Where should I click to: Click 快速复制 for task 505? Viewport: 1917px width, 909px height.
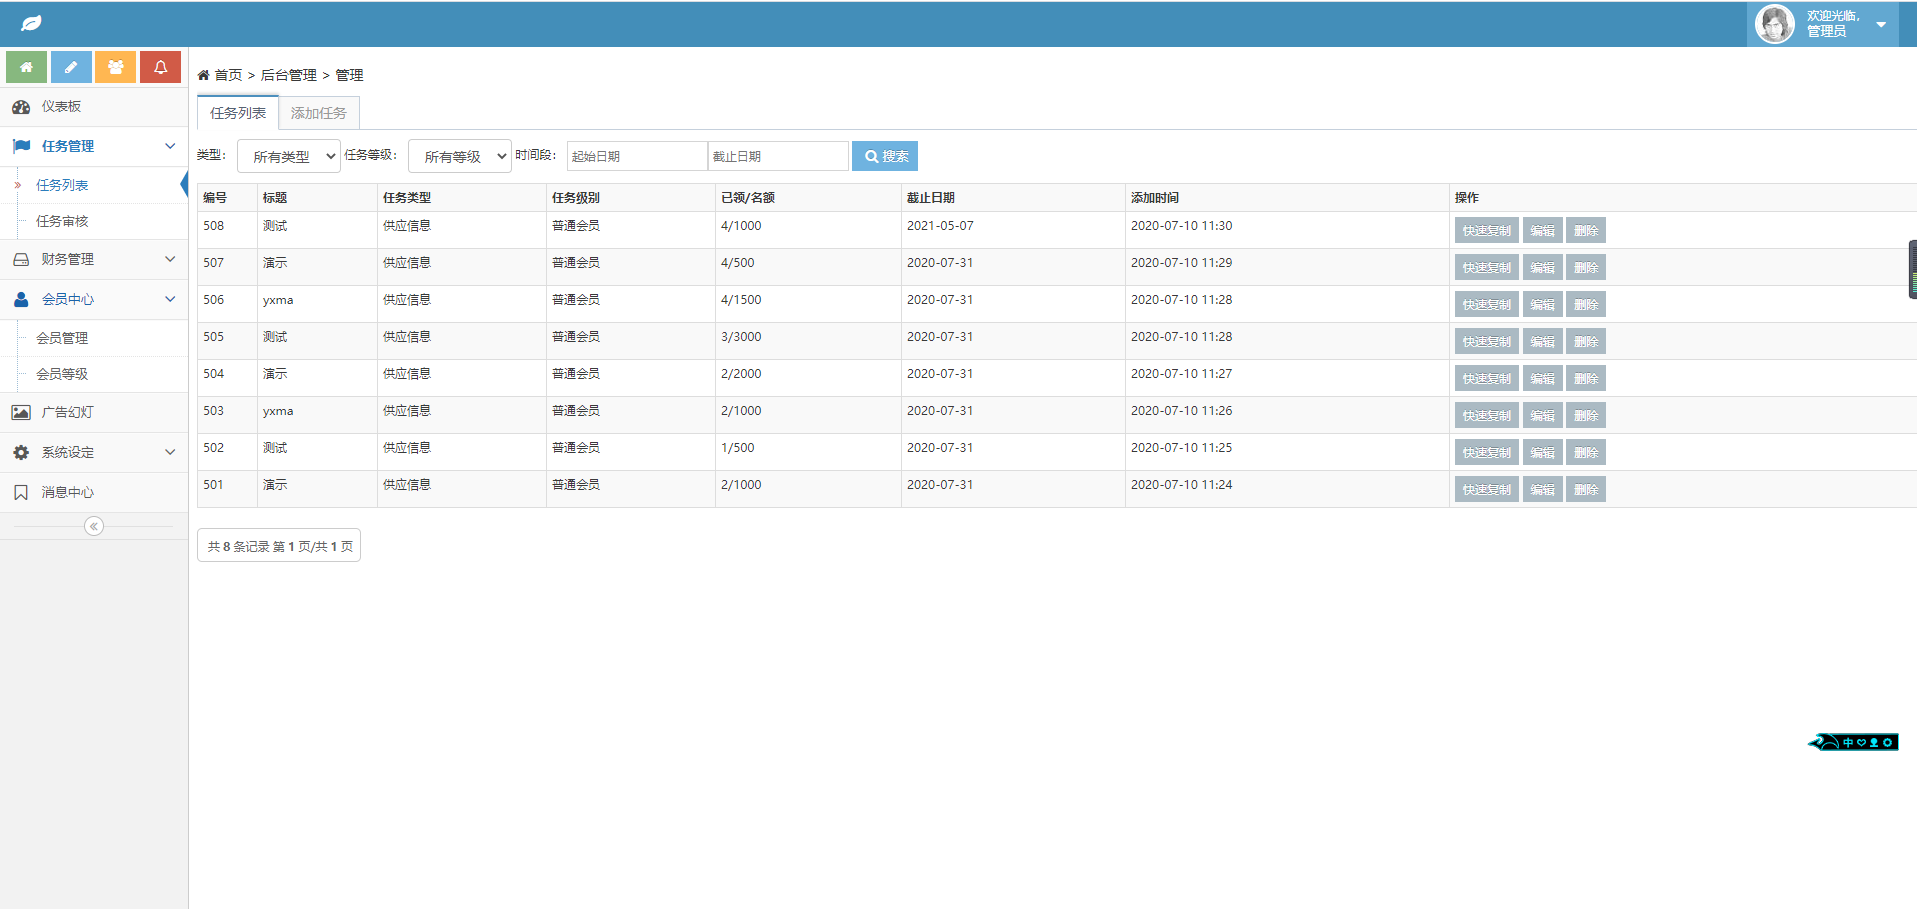[x=1487, y=341]
